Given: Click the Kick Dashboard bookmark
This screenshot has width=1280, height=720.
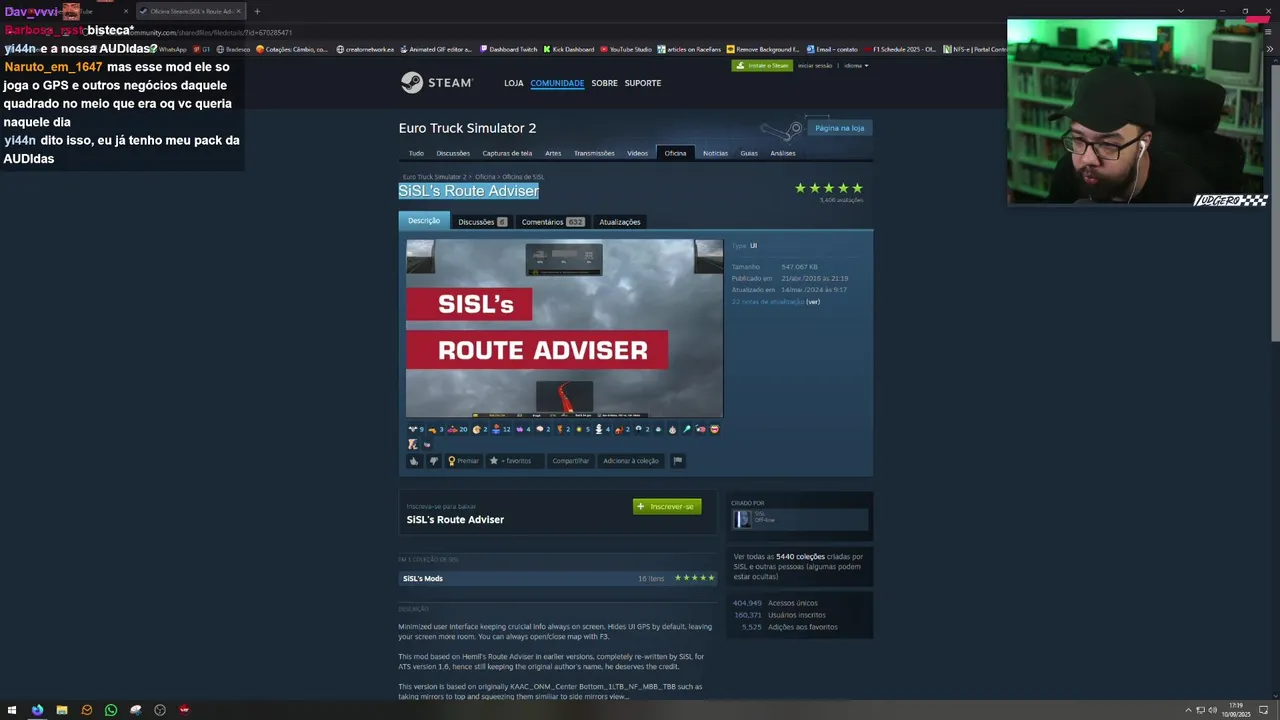Looking at the screenshot, I should point(569,49).
